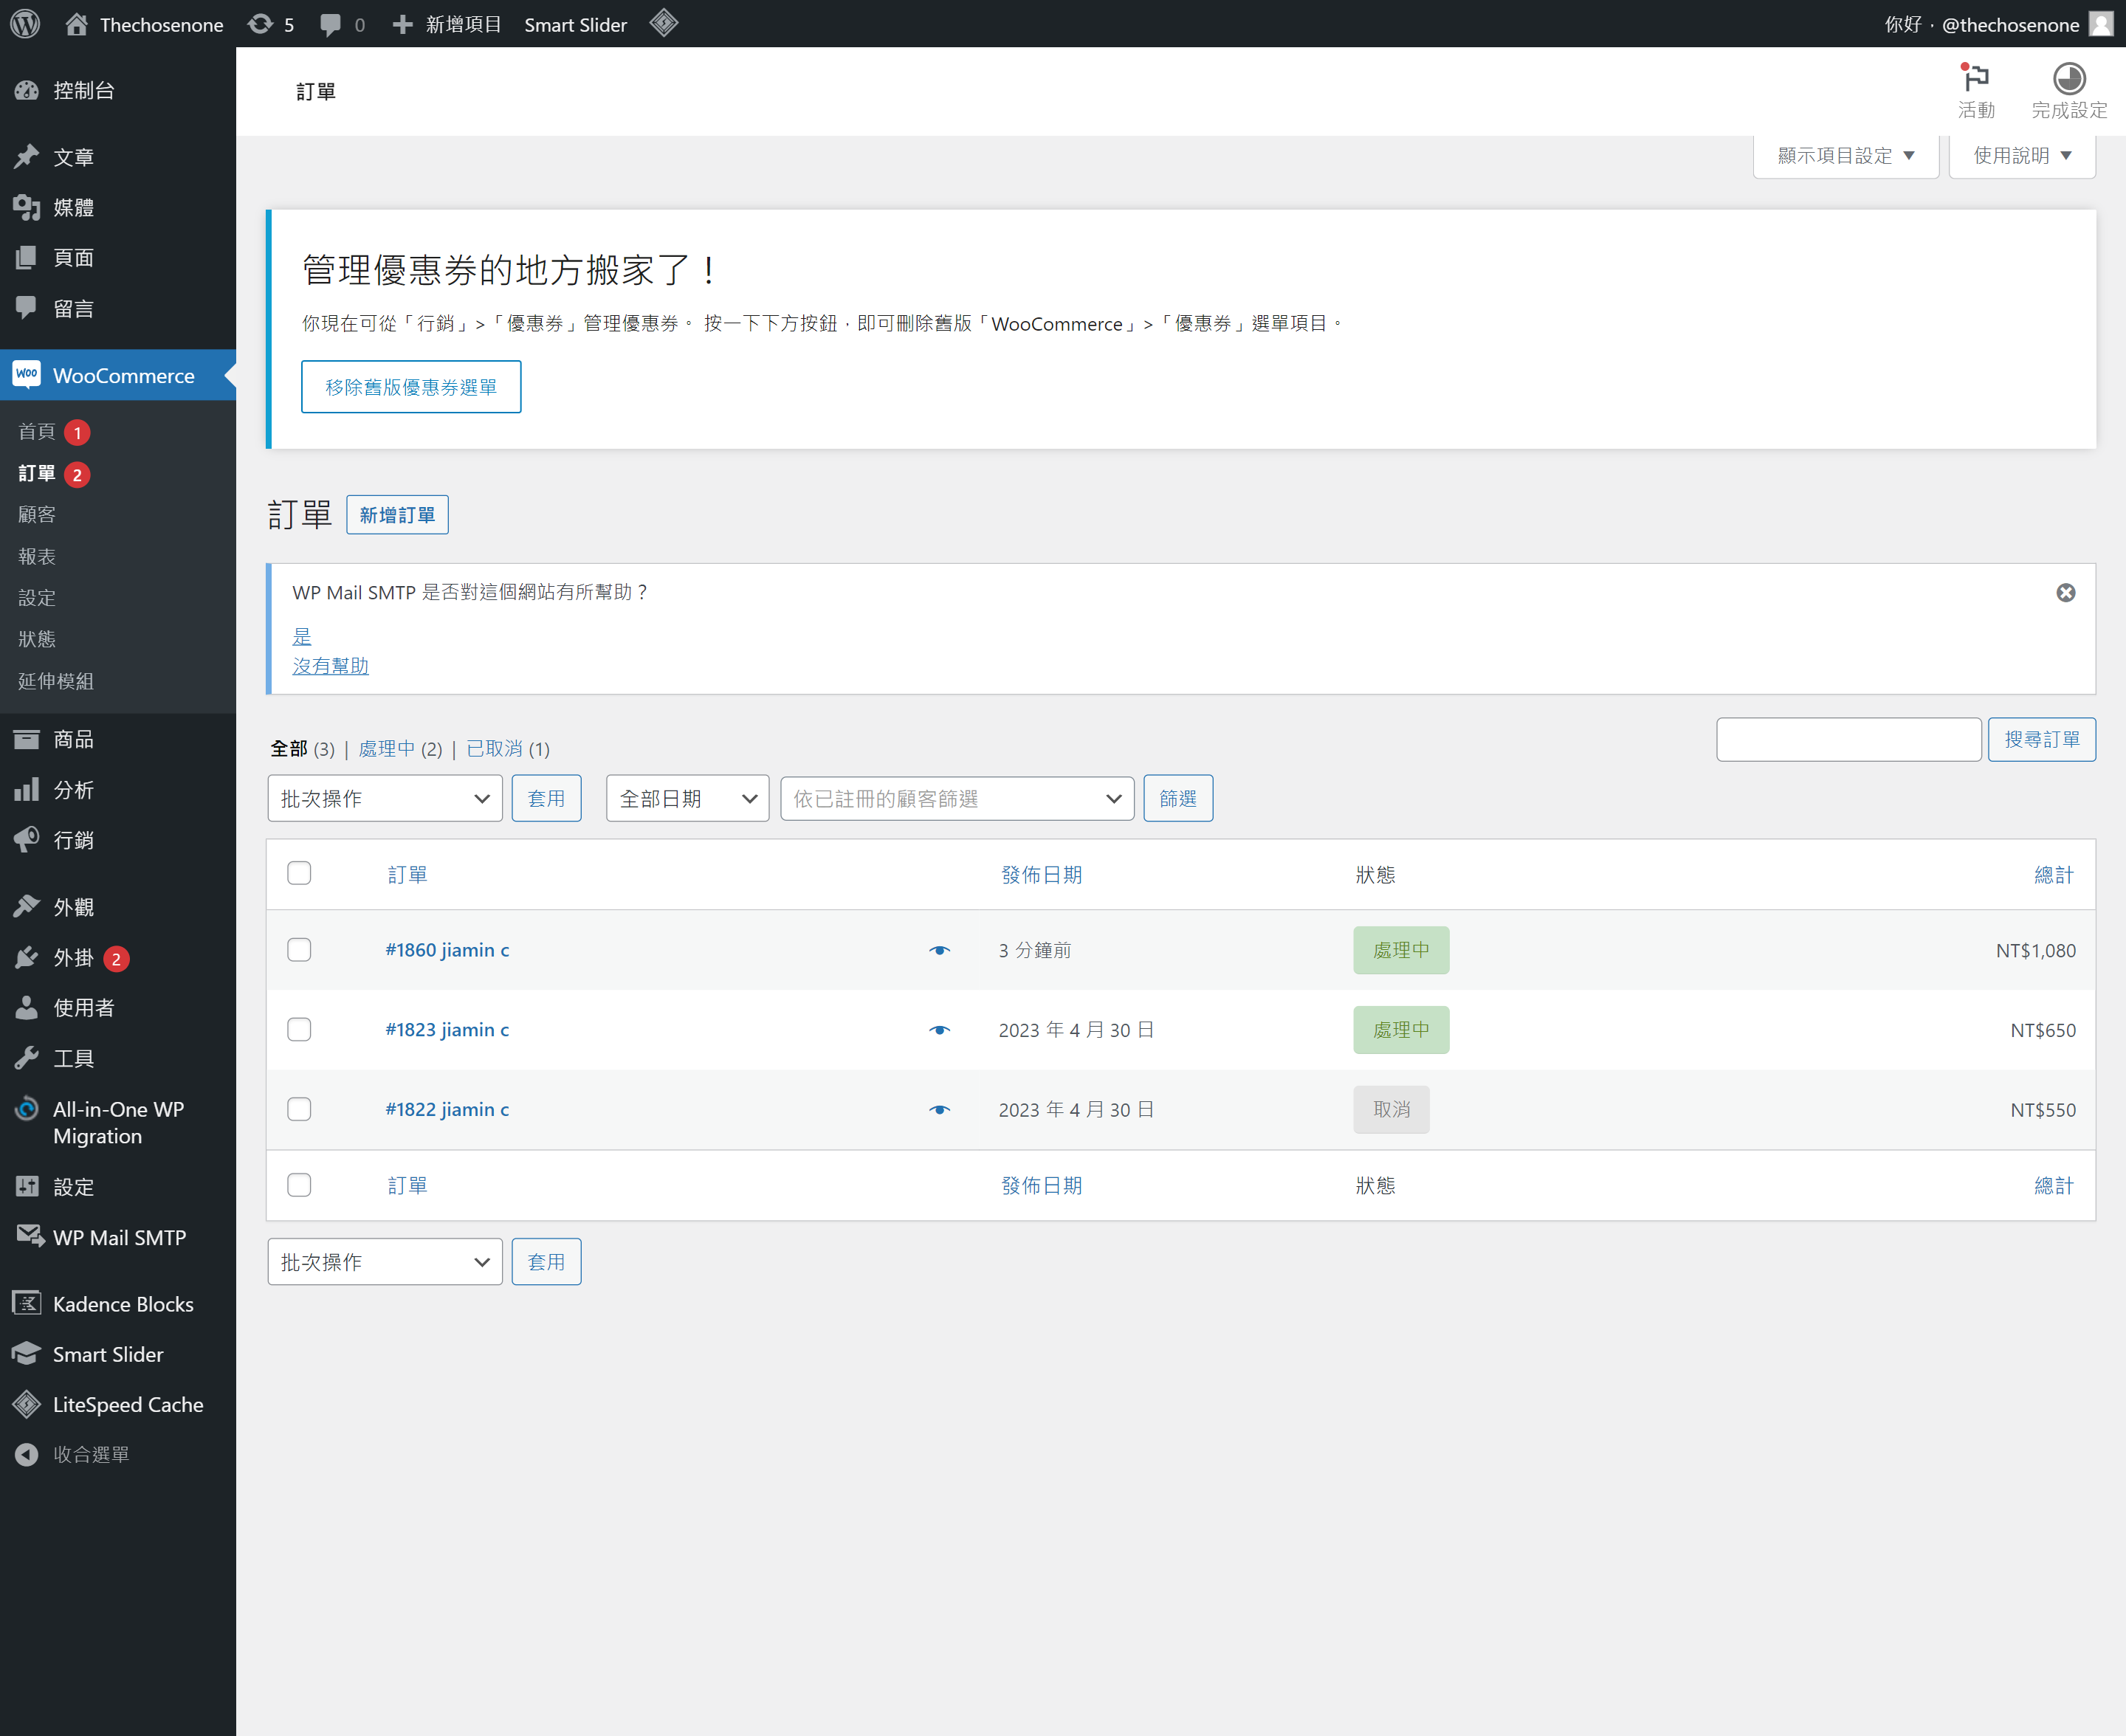Expand the 全部日期 date filter dropdown
Image resolution: width=2126 pixels, height=1736 pixels.
click(687, 798)
